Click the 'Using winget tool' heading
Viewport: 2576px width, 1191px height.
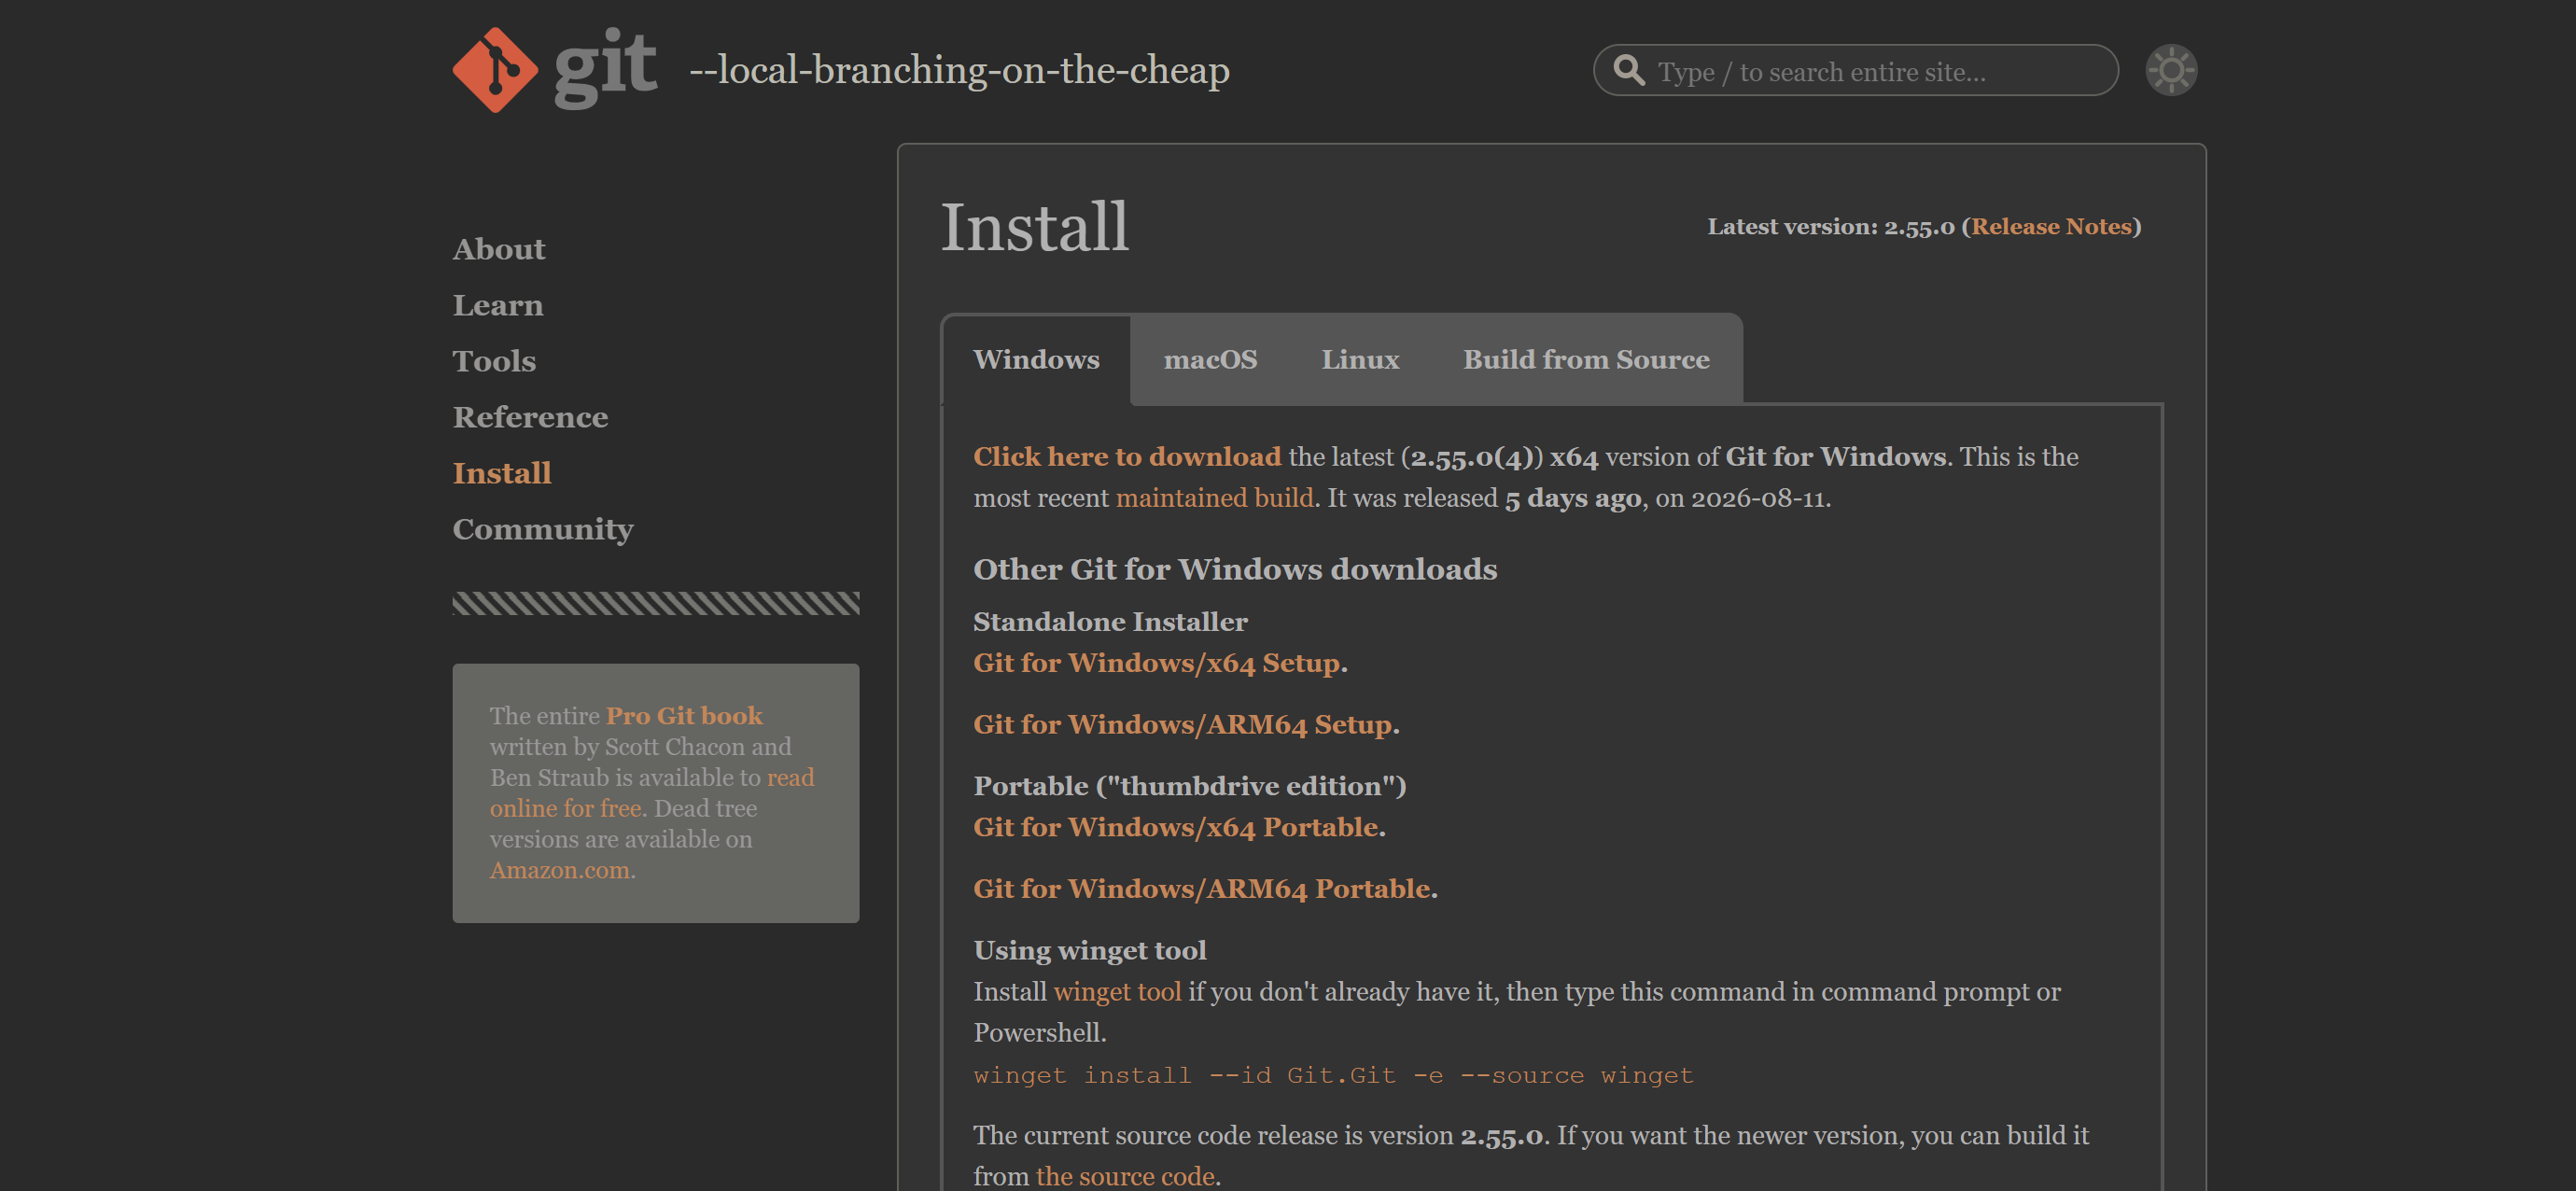click(x=1090, y=950)
